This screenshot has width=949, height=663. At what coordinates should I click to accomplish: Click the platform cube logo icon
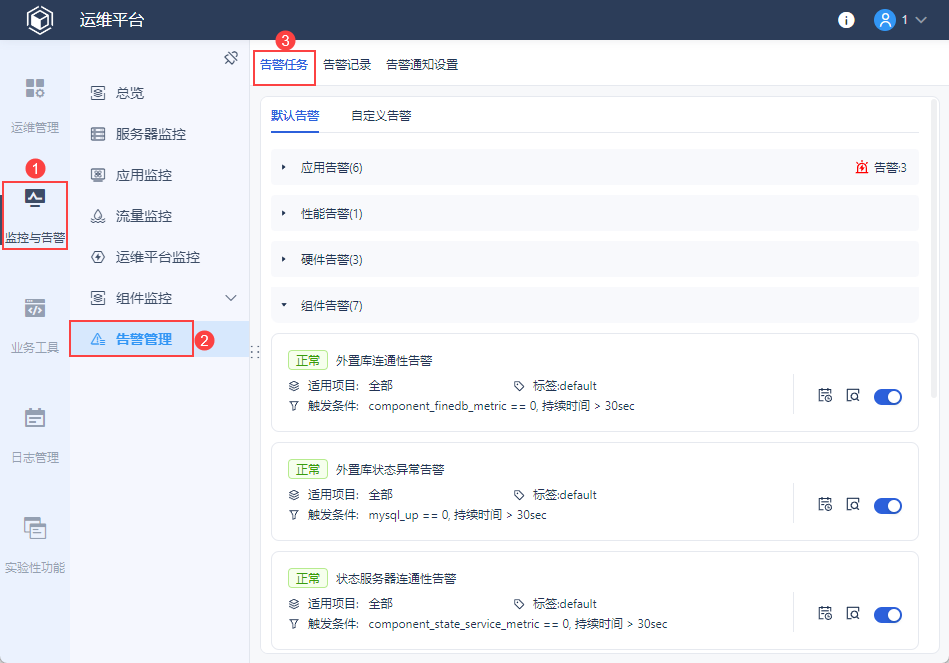point(40,20)
